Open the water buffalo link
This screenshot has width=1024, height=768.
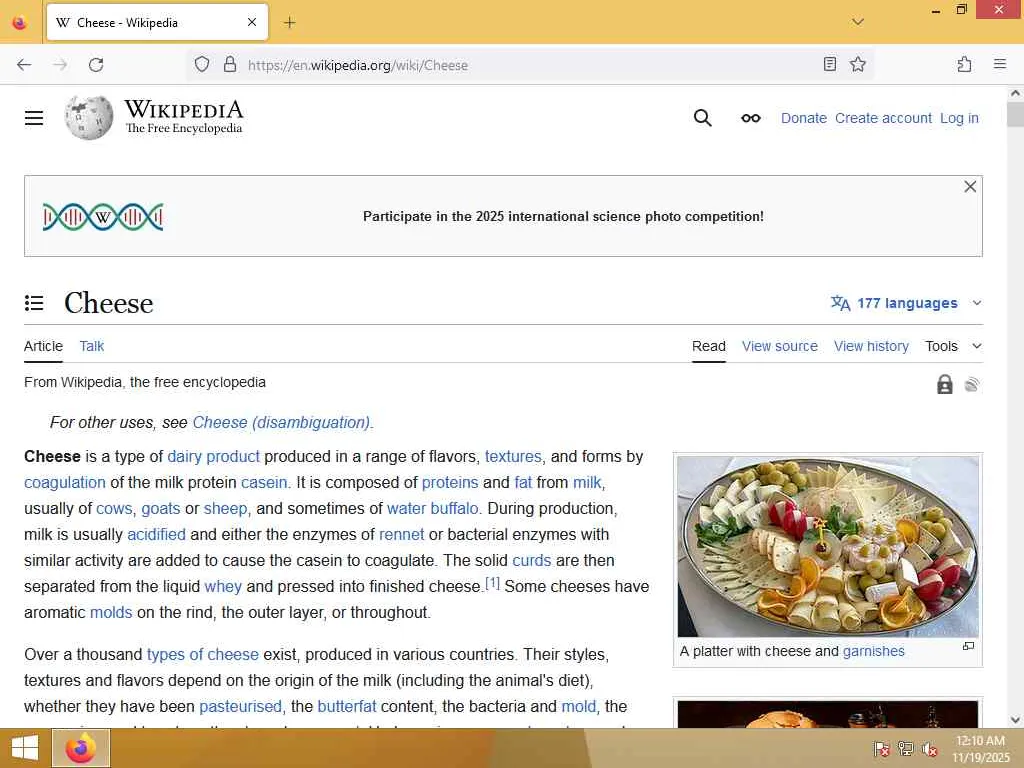pos(432,509)
